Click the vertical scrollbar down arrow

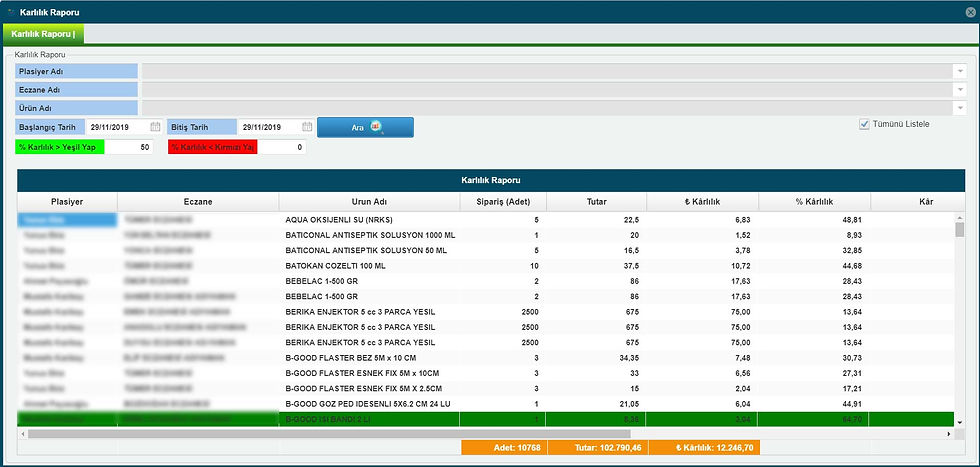(x=959, y=423)
